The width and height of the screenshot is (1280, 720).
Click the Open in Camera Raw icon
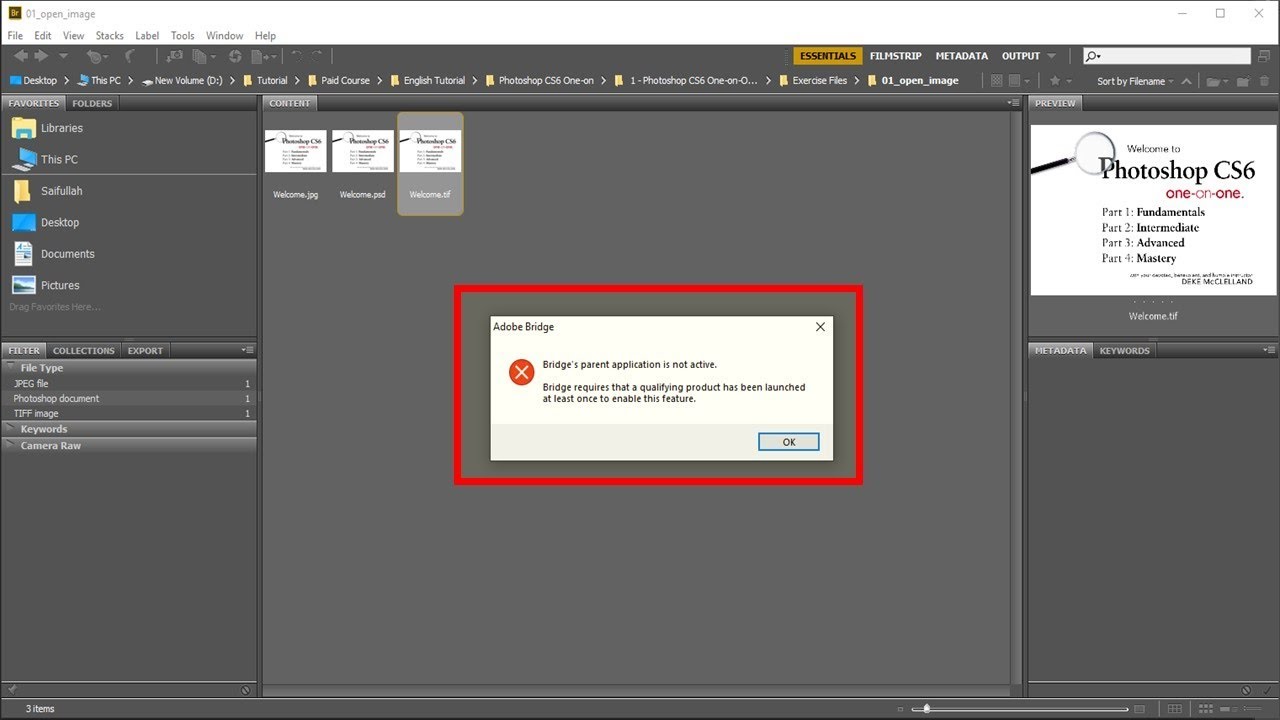click(235, 56)
